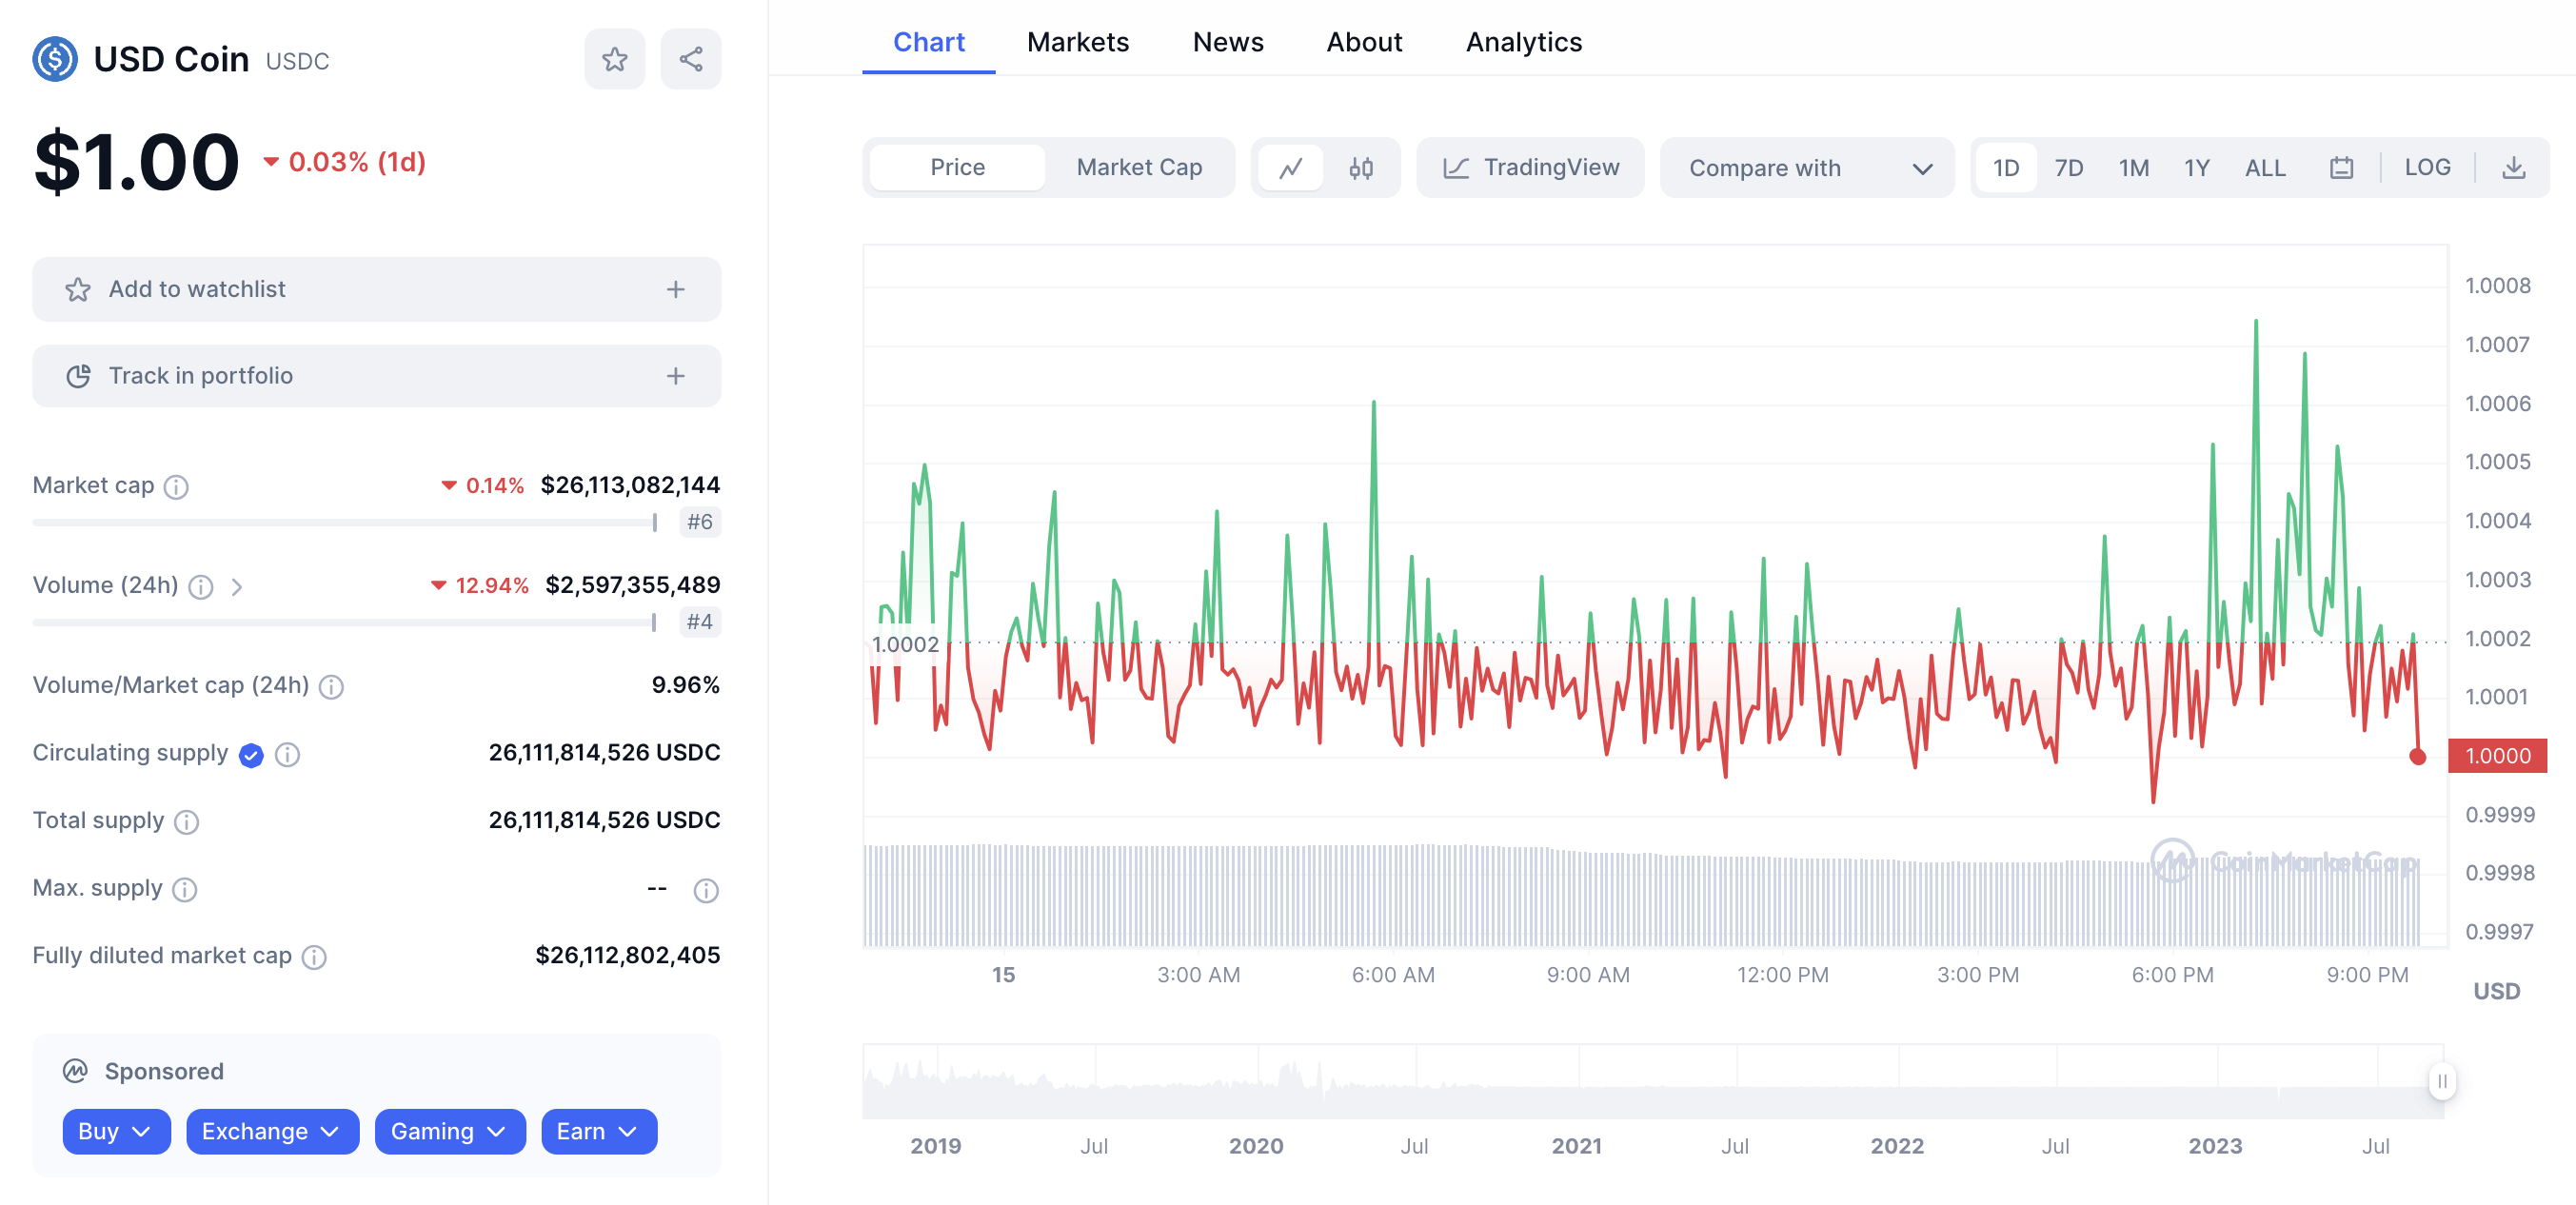Screen dimensions: 2576x1205
Task: Click Add to watchlist button
Action: coord(376,289)
